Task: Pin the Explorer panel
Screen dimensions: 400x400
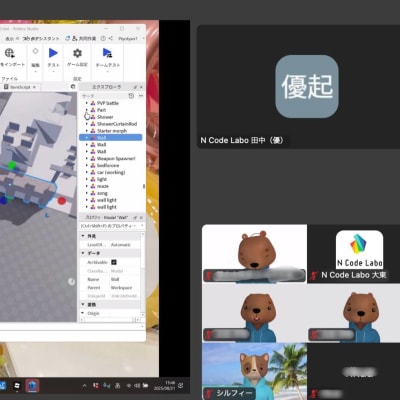Action: (x=135, y=87)
